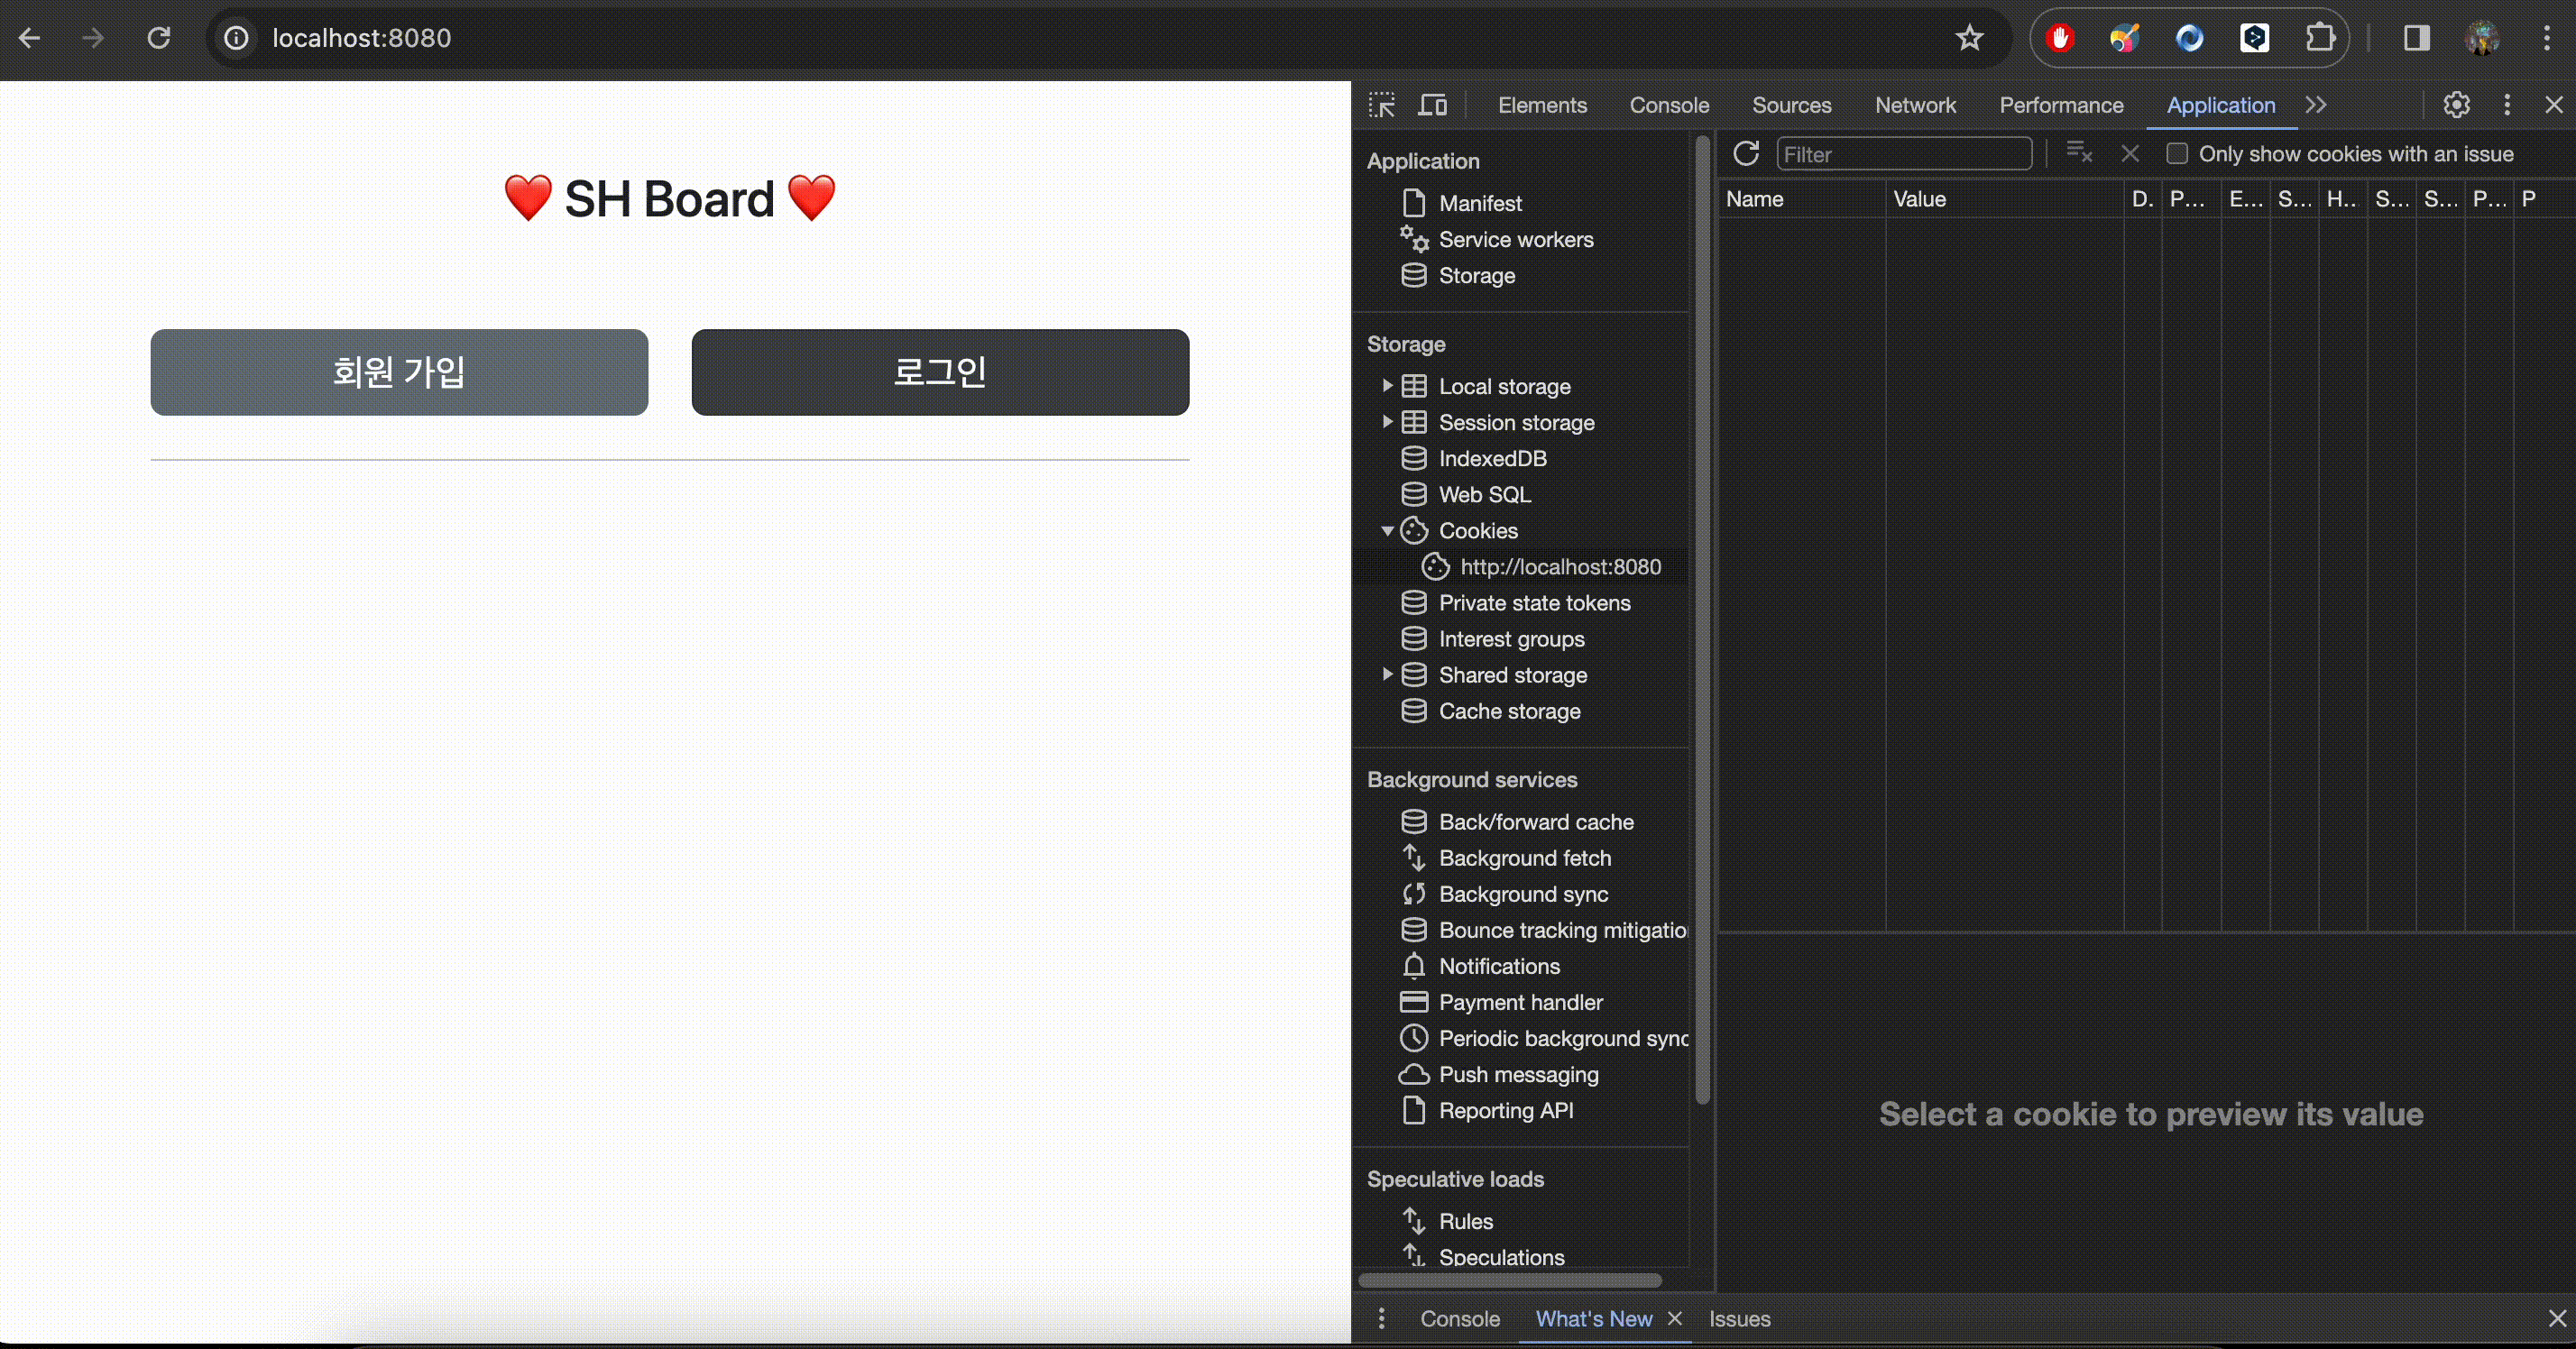
Task: Switch to the Network tab
Action: [x=1914, y=105]
